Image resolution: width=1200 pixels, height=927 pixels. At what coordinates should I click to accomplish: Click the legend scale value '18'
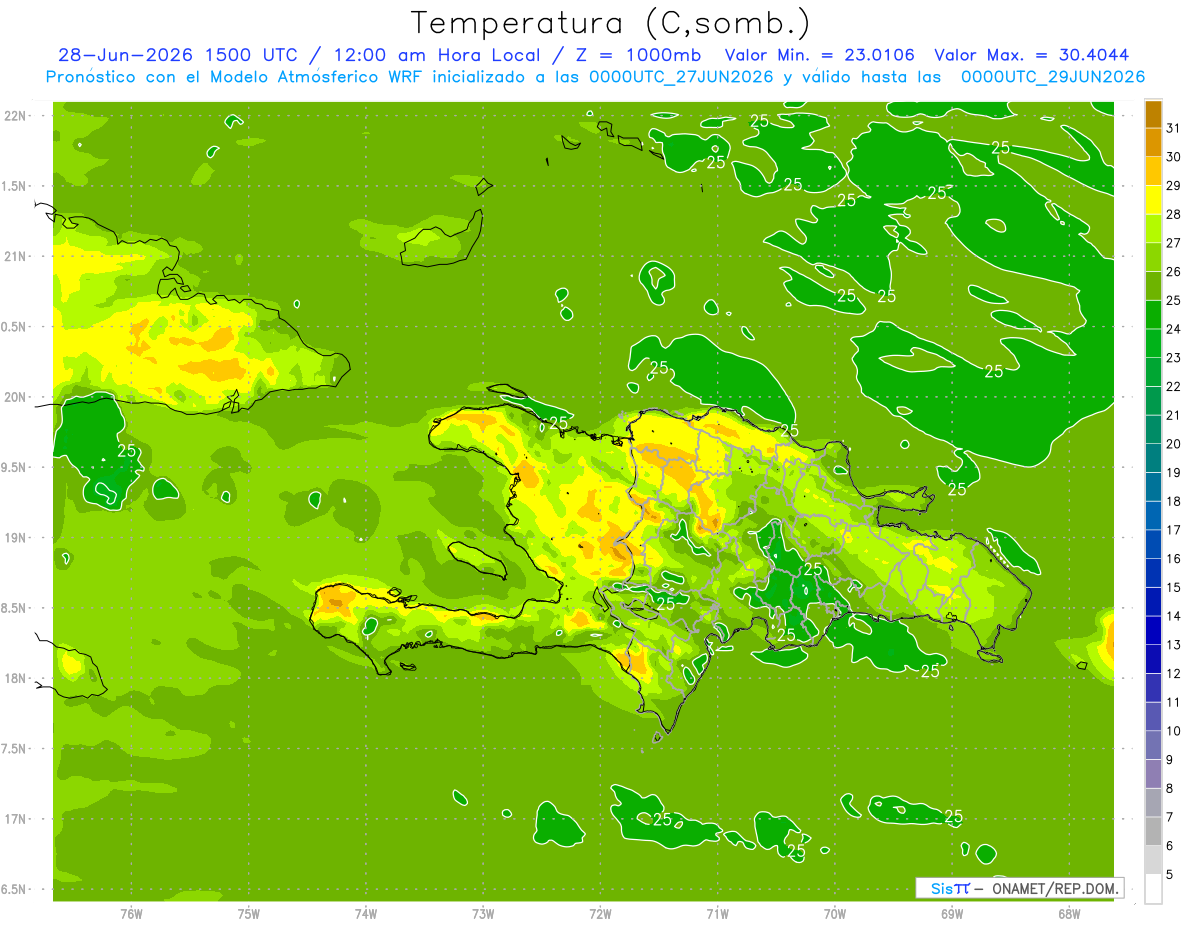pyautogui.click(x=1173, y=501)
